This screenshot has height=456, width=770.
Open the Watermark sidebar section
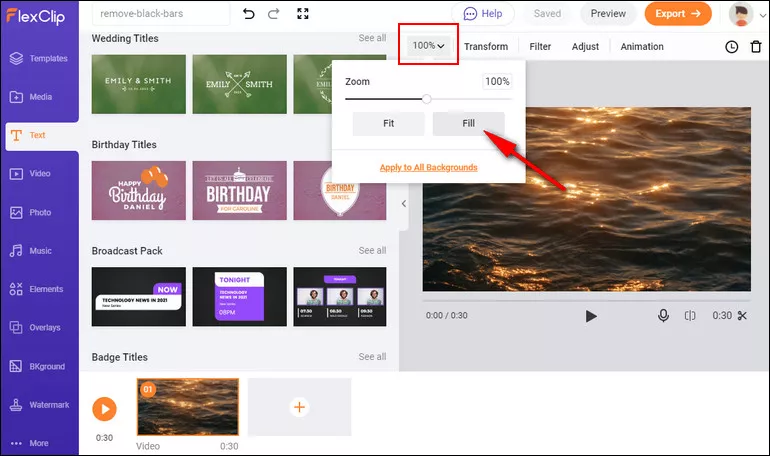[39, 405]
